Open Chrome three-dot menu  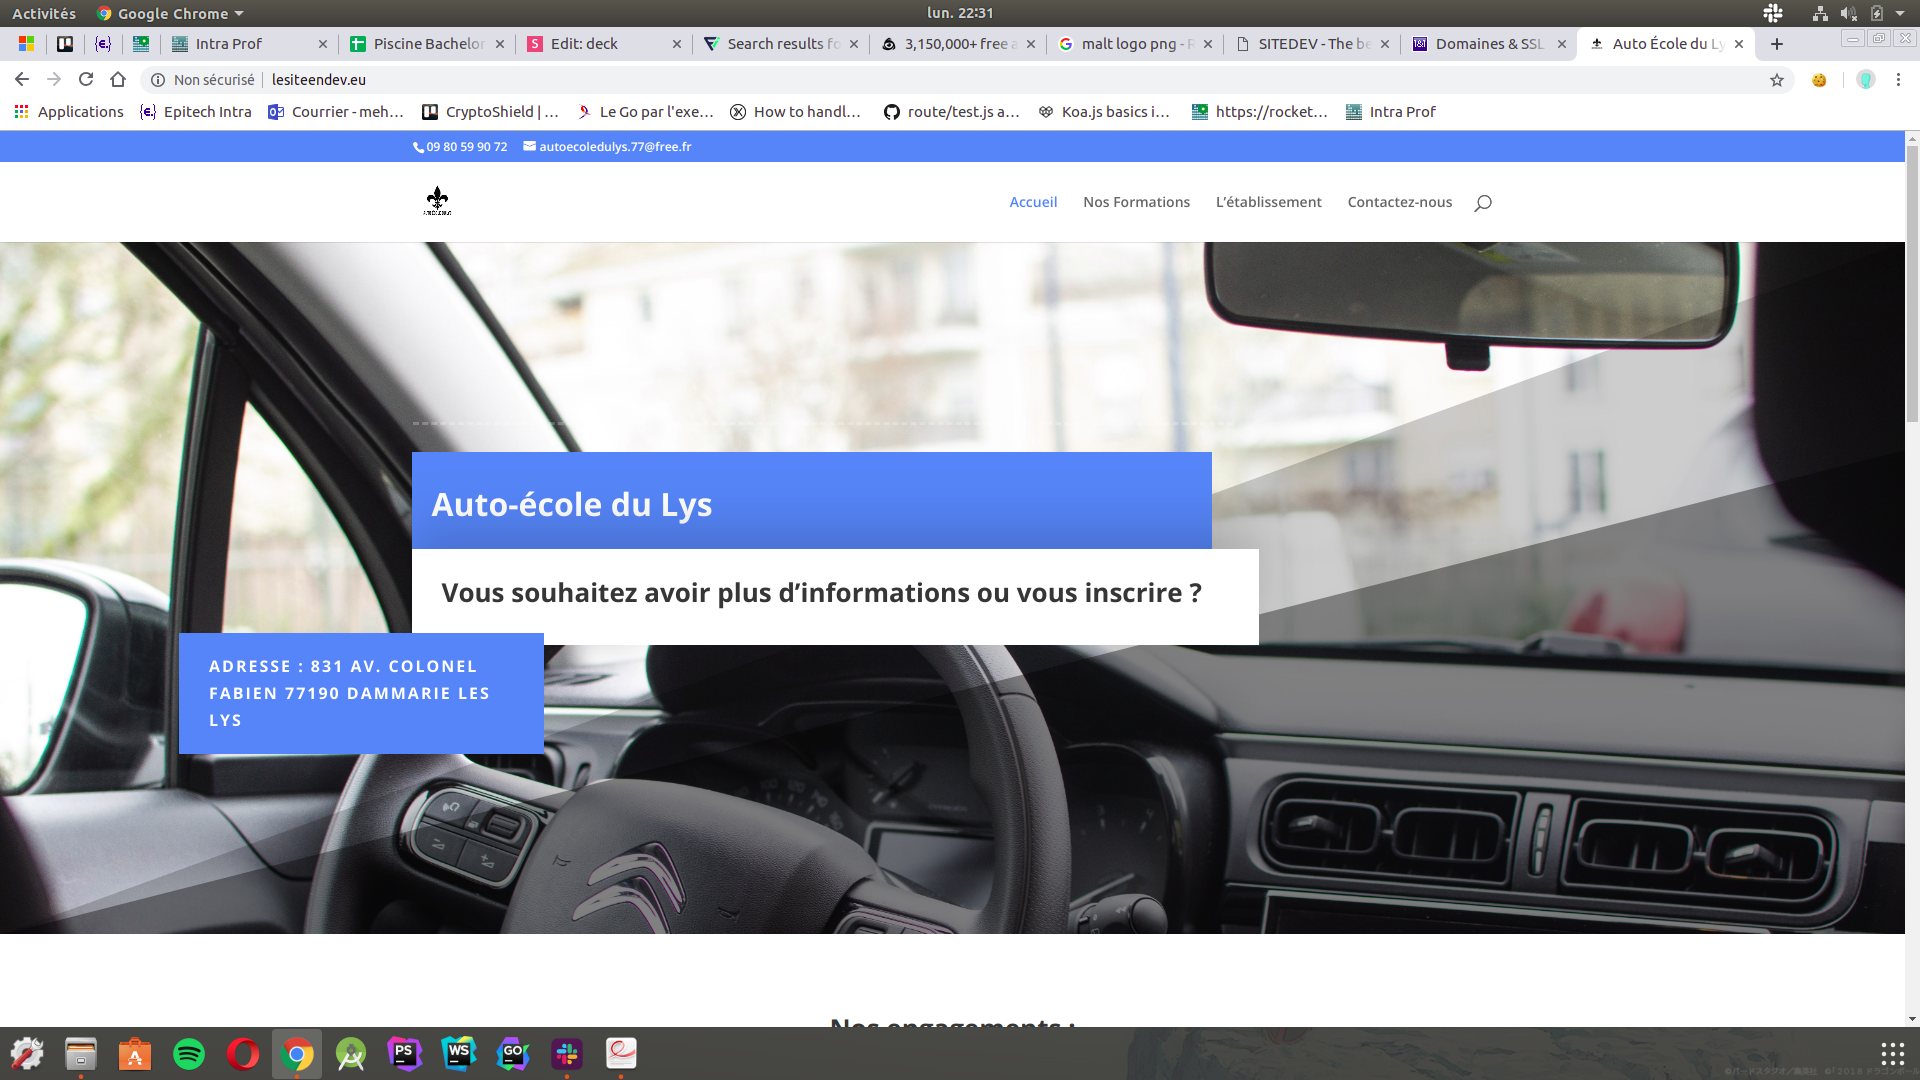coord(1898,80)
